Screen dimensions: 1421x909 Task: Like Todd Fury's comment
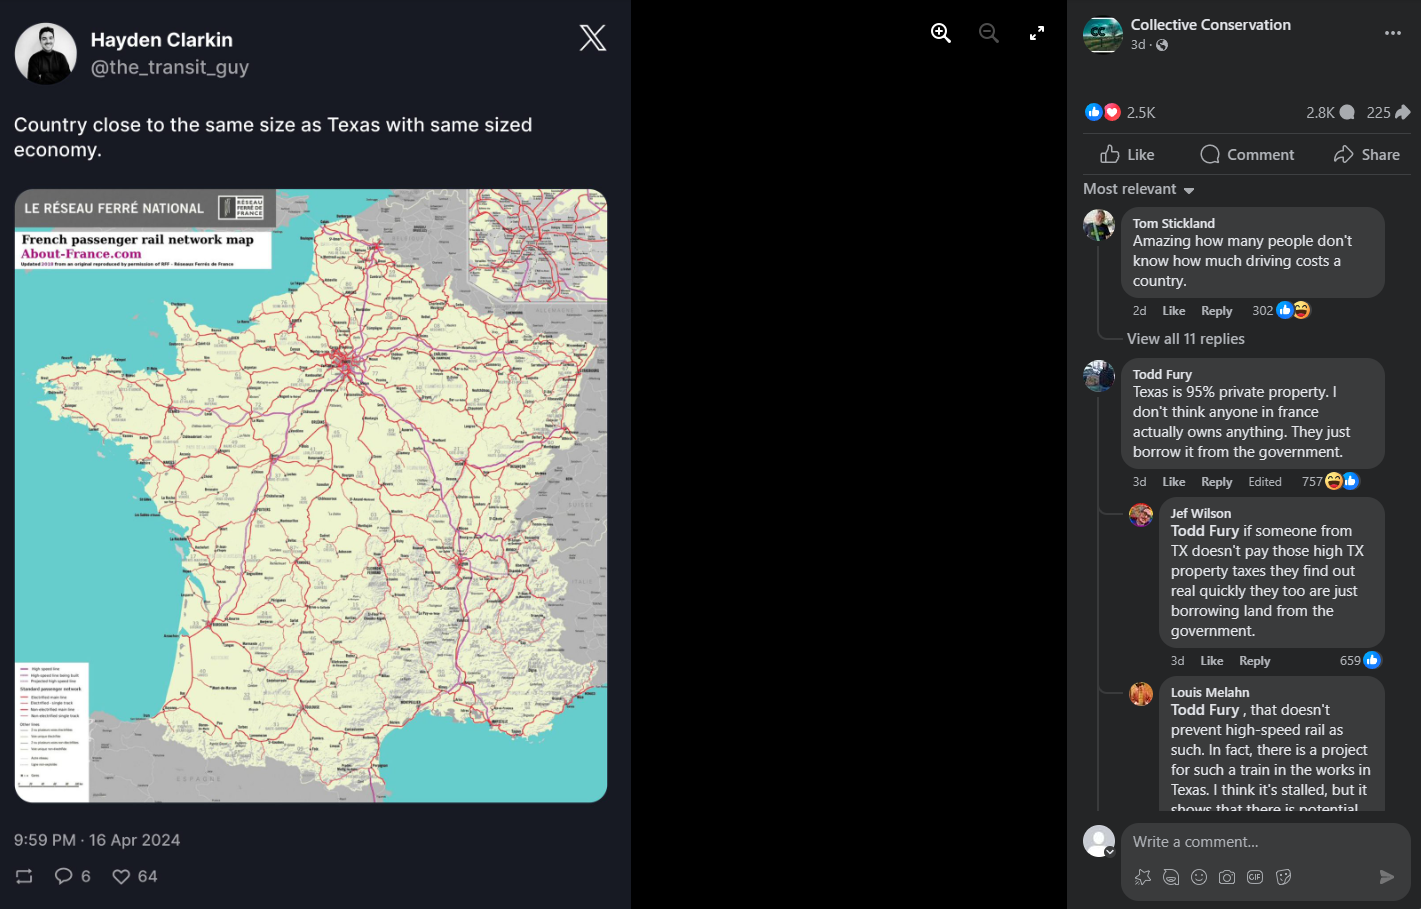pyautogui.click(x=1174, y=482)
